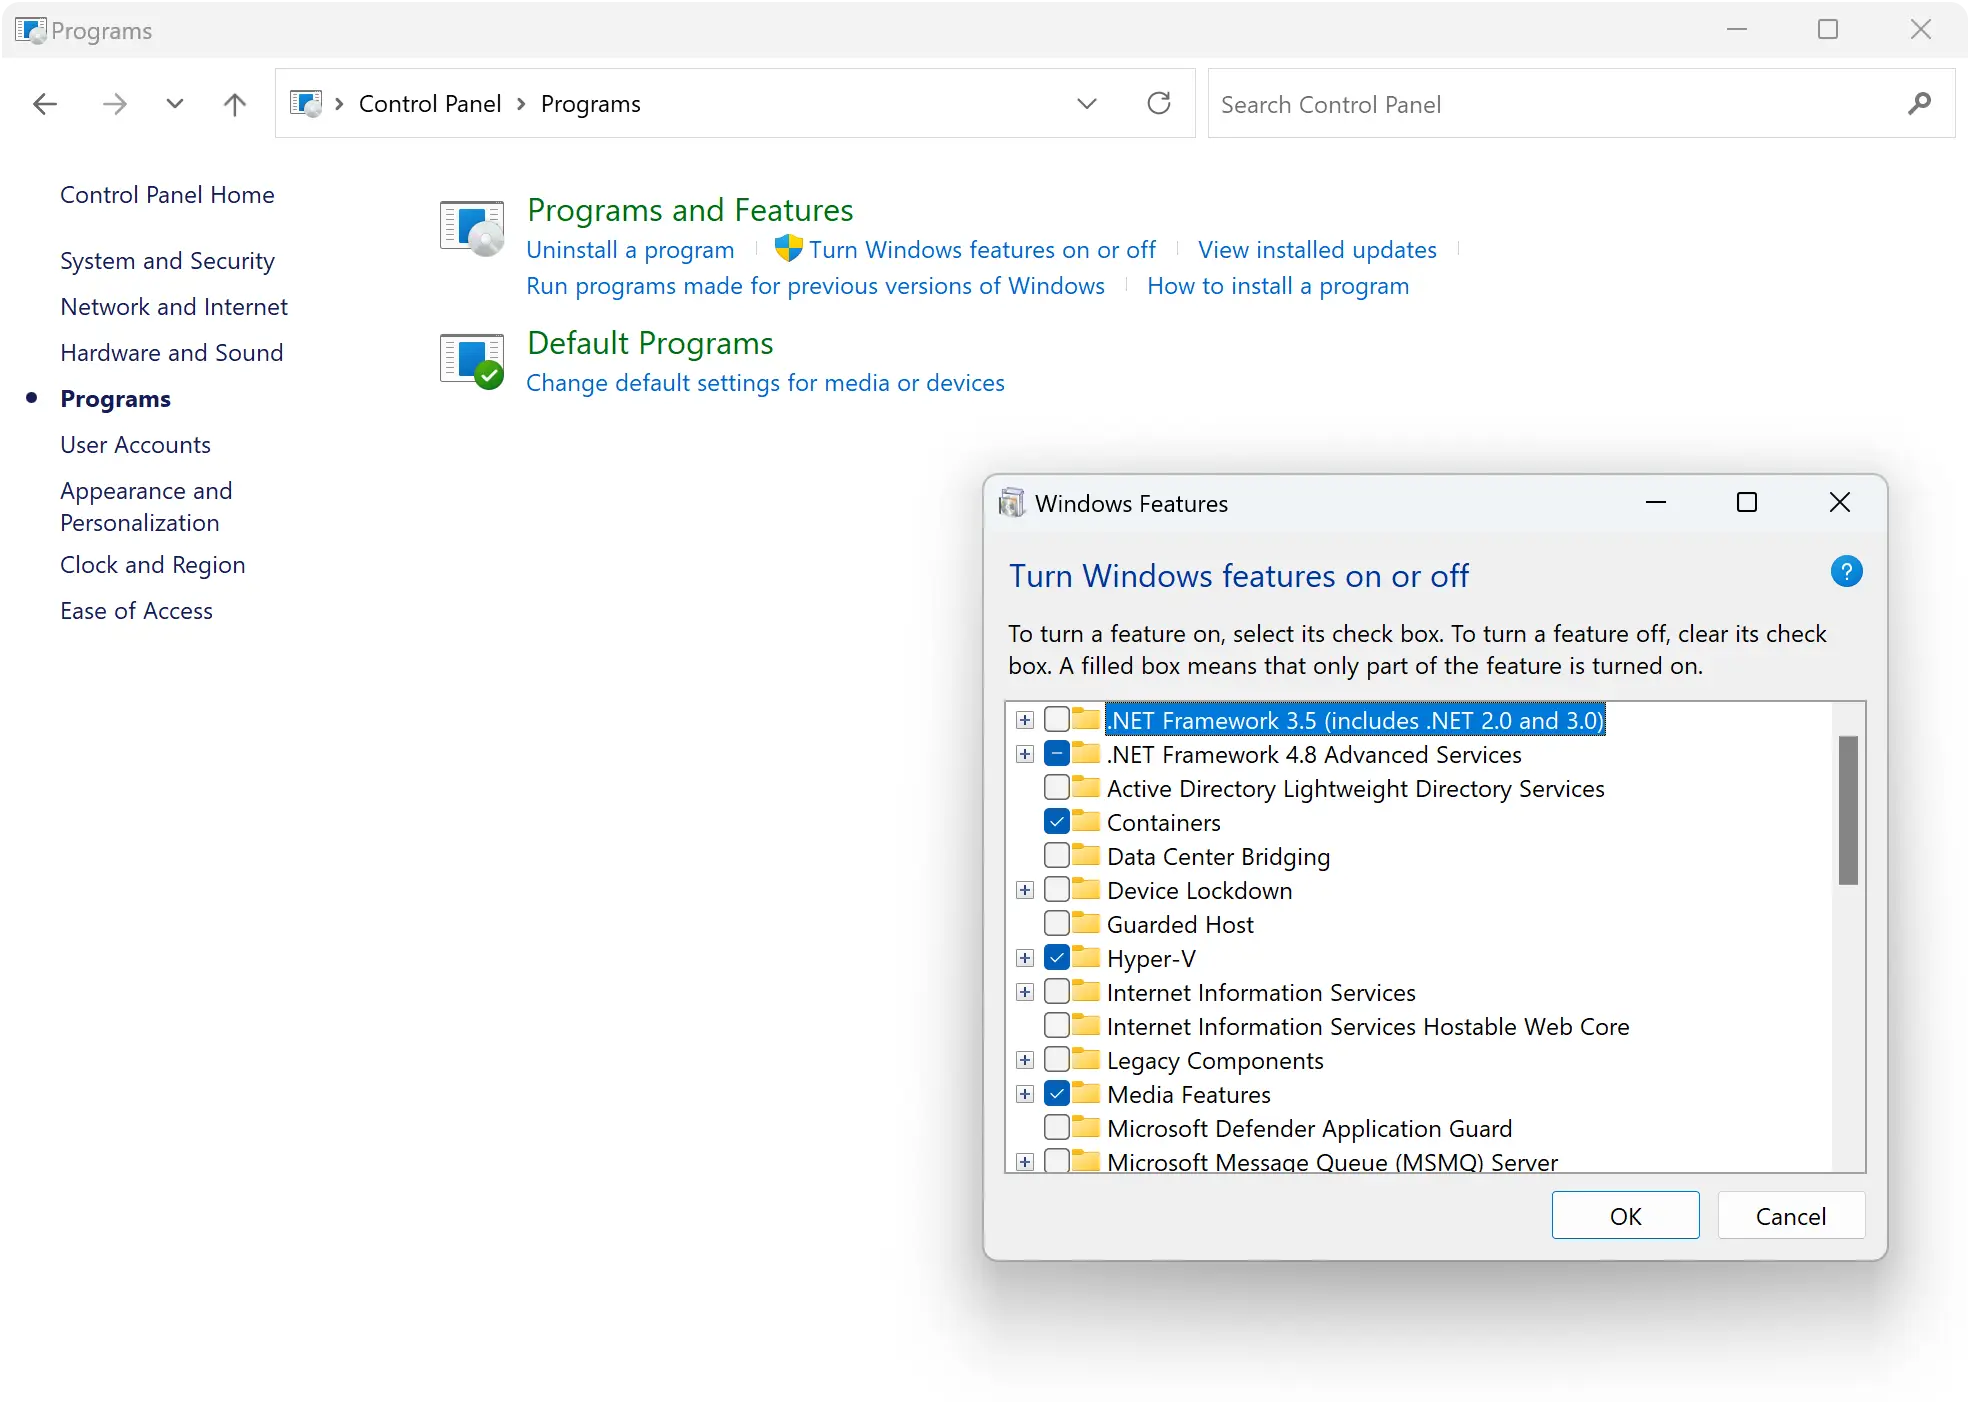Open Hardware and Sound category

click(172, 353)
